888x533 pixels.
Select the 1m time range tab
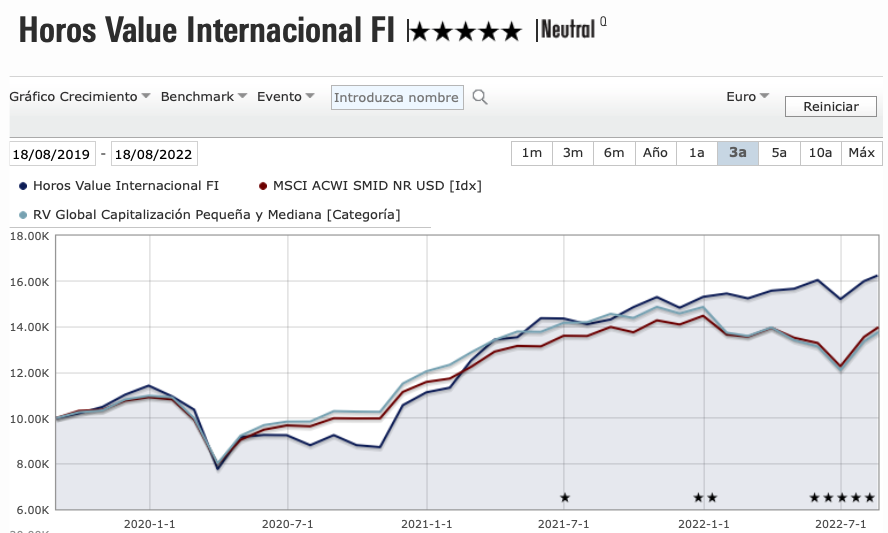pyautogui.click(x=532, y=153)
